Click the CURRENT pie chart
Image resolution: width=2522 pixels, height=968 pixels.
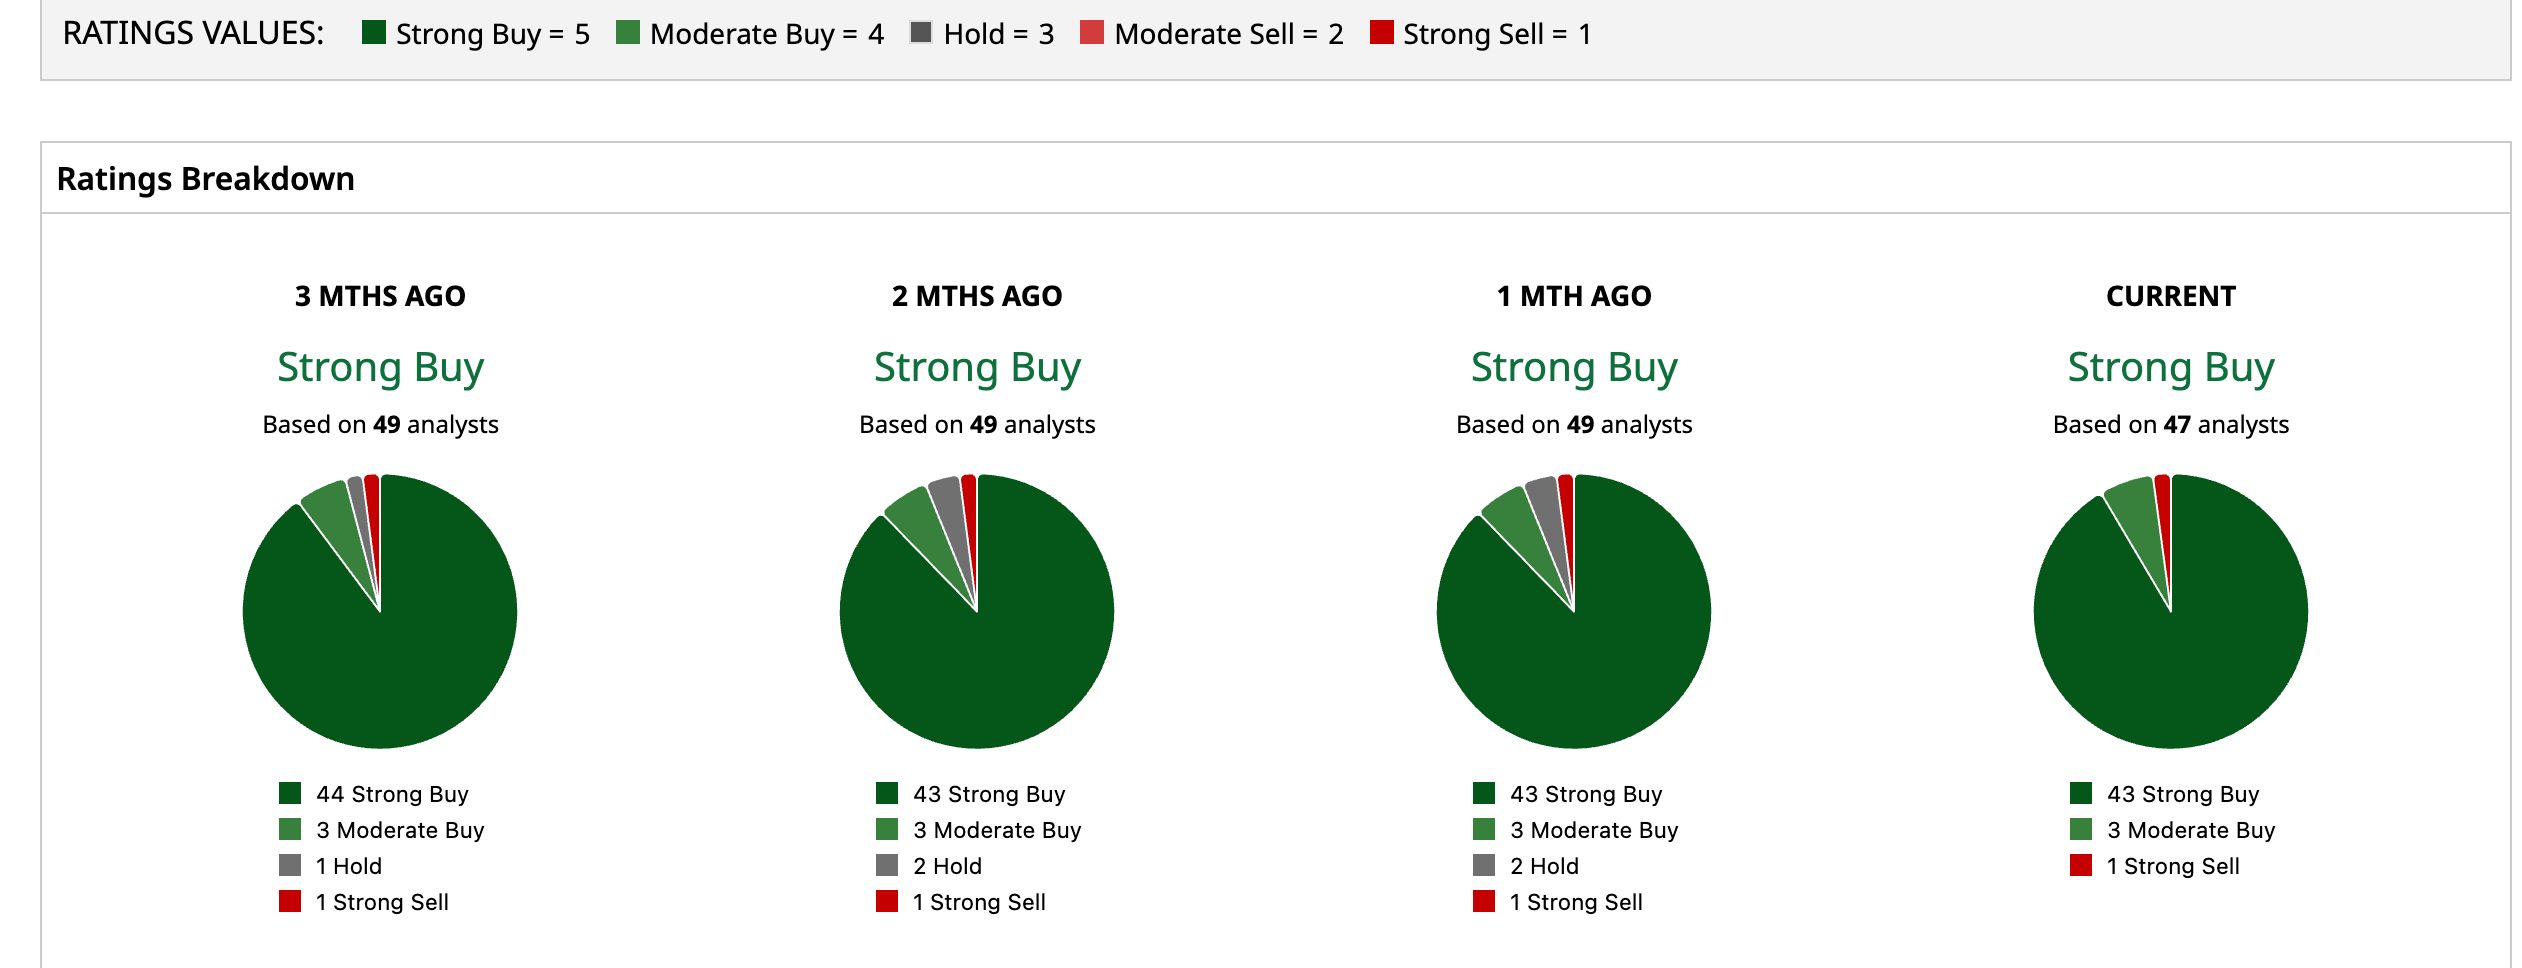point(2171,611)
